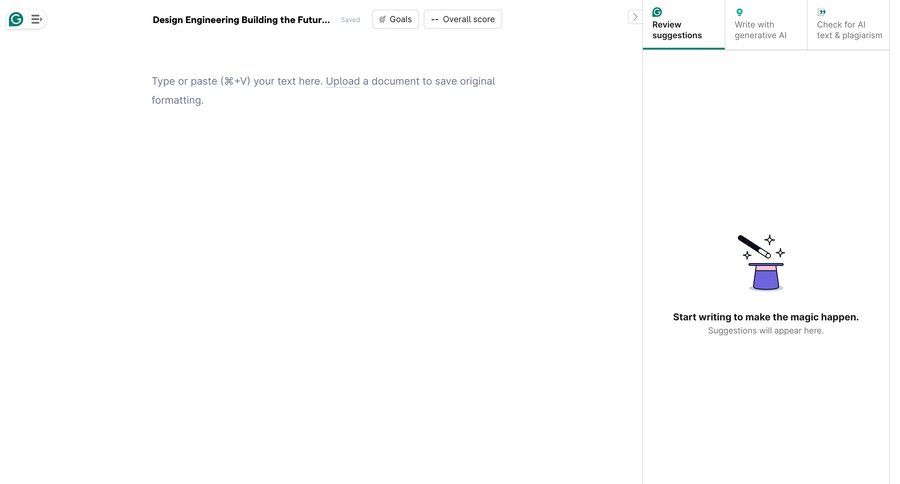Click into the text editor placeholder area

[323, 91]
